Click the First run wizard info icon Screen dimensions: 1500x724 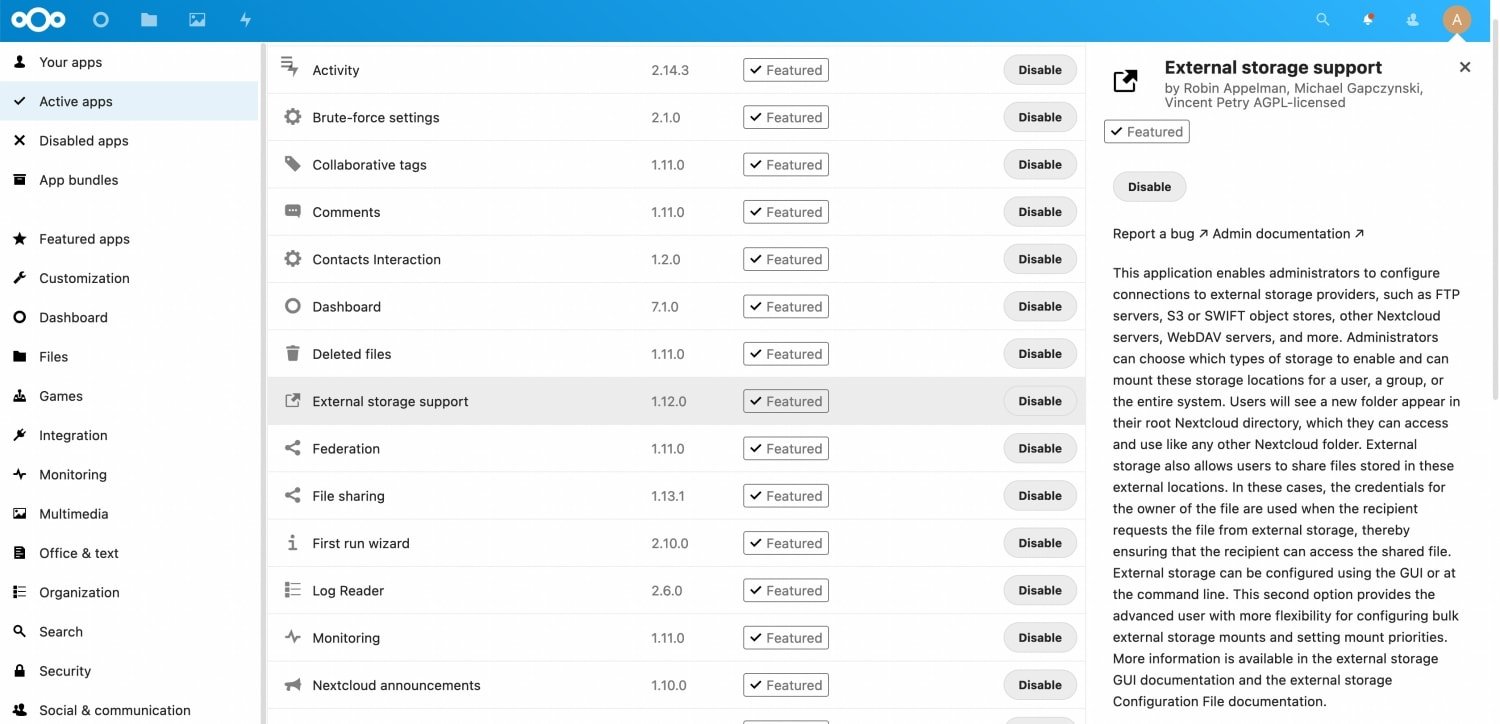(292, 543)
